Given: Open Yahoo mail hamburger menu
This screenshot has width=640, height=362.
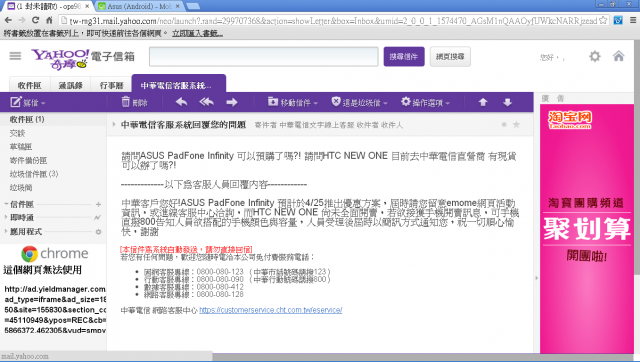Looking at the screenshot, I should coord(15,56).
